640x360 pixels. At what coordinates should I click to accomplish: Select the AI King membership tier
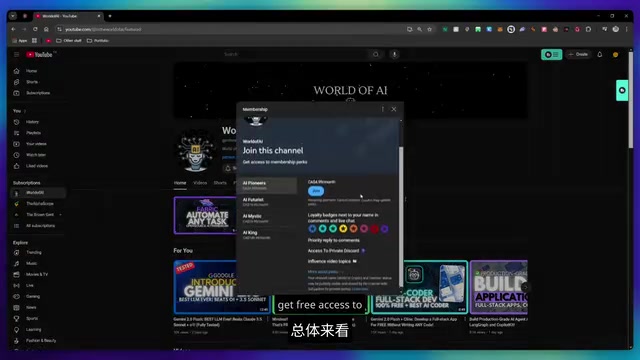click(x=268, y=235)
